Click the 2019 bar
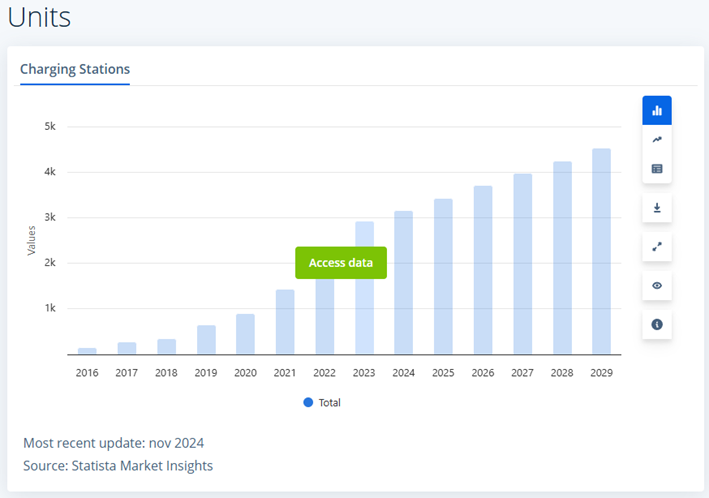 point(206,340)
